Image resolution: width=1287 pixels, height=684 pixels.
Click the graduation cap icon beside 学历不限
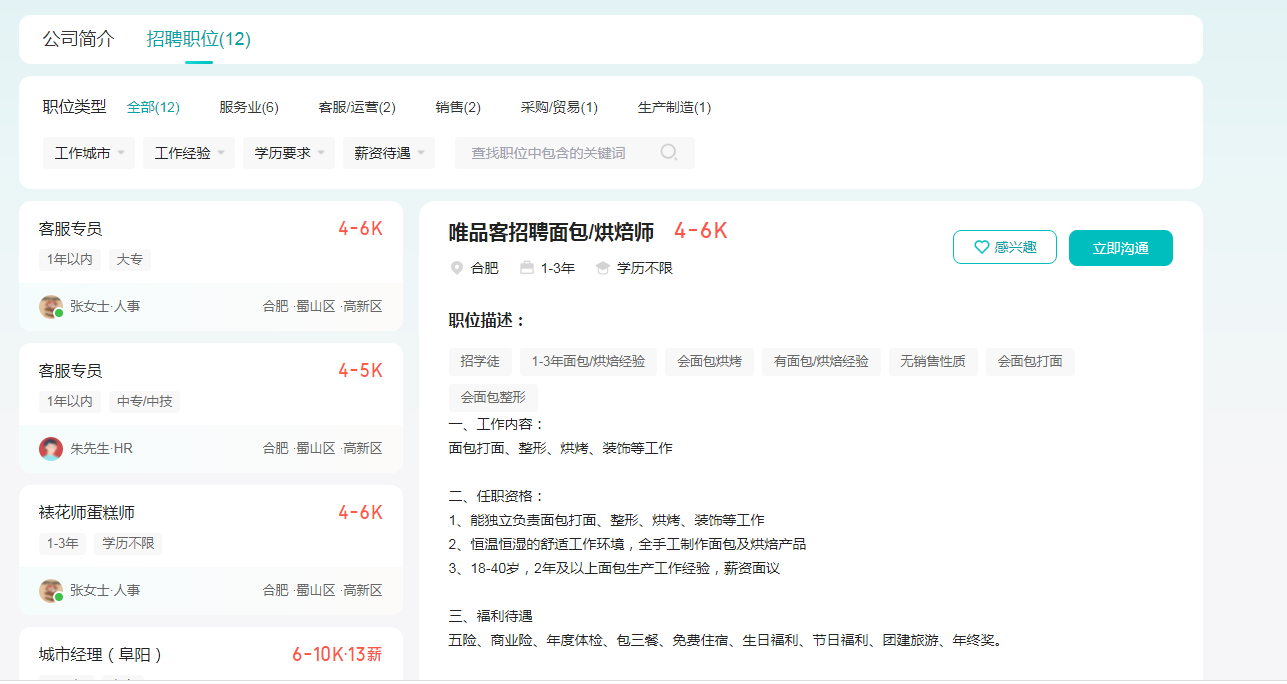point(602,268)
